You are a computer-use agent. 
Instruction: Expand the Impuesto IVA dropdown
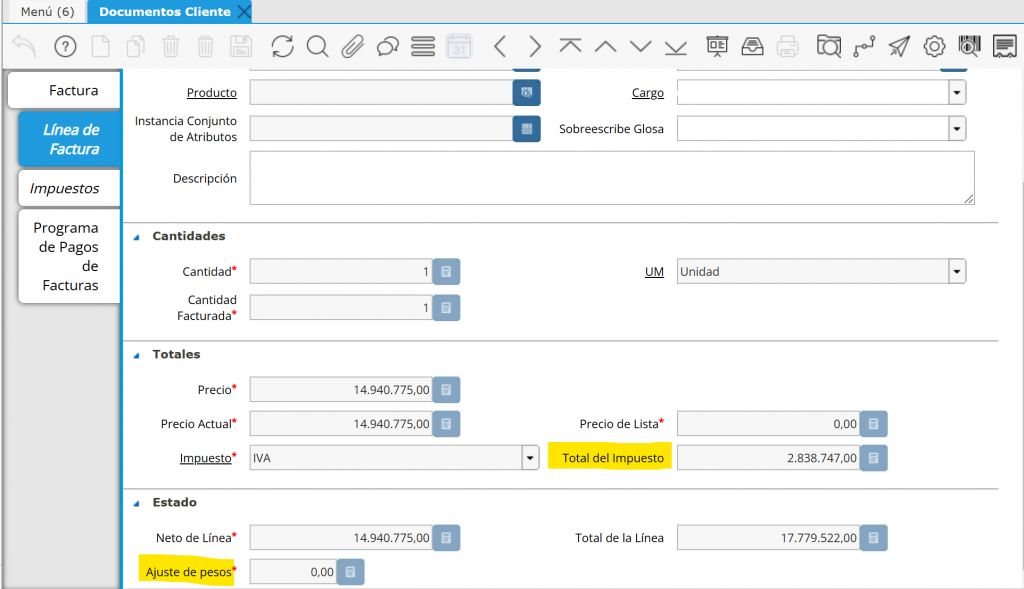click(530, 458)
